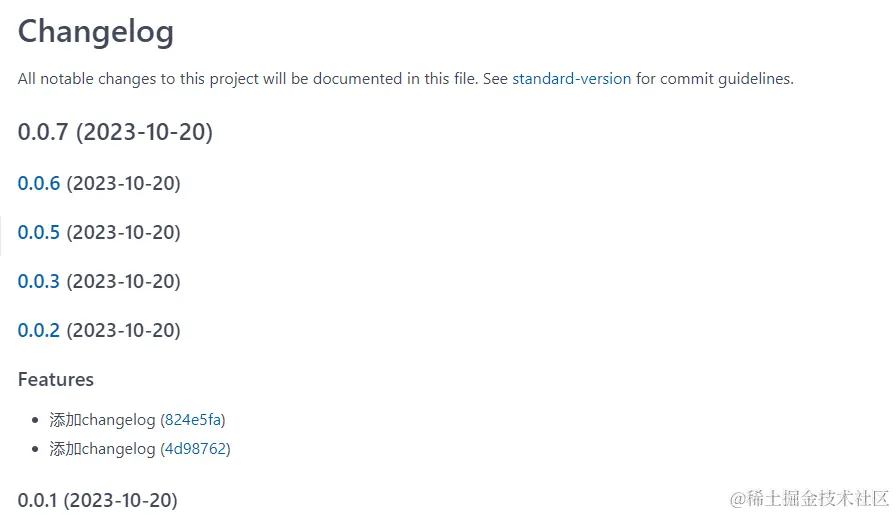Click the 0.0.1 (2023-10-20) heading
Image resolution: width=896 pixels, height=515 pixels.
[98, 499]
